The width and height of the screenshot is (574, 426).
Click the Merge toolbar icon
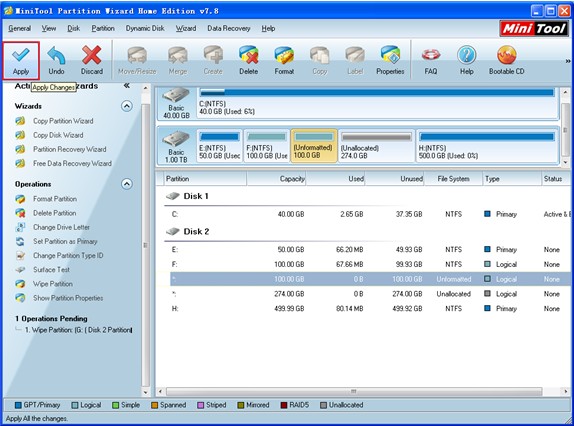(x=178, y=60)
